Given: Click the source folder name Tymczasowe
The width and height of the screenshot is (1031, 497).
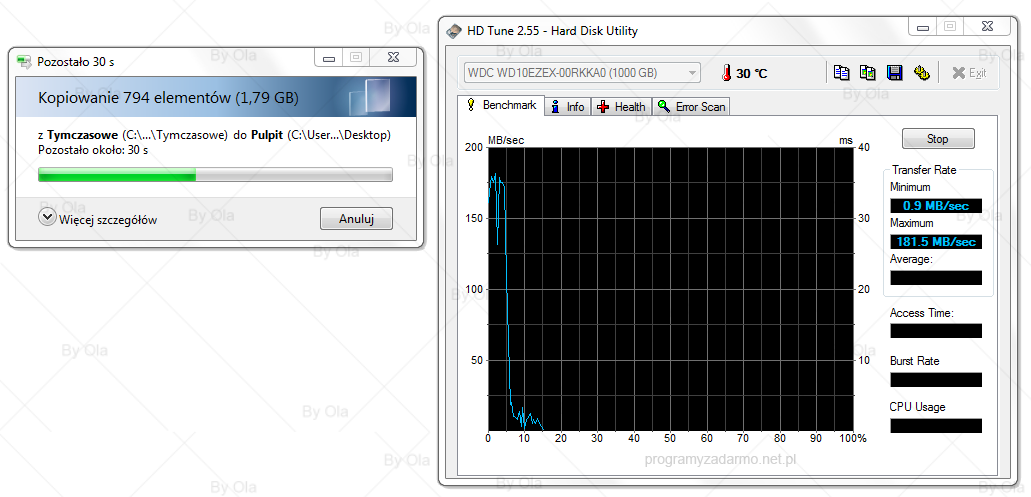Looking at the screenshot, I should [x=83, y=135].
